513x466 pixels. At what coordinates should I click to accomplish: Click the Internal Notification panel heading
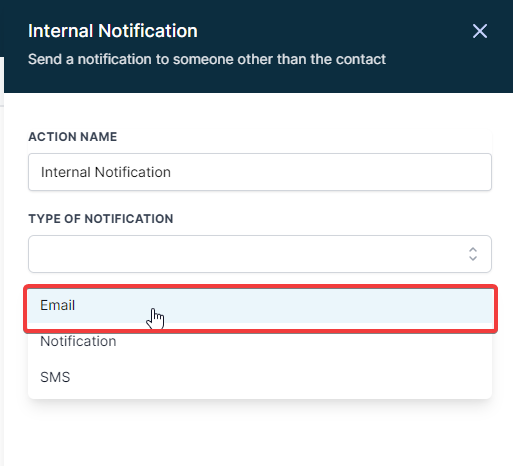coord(113,31)
